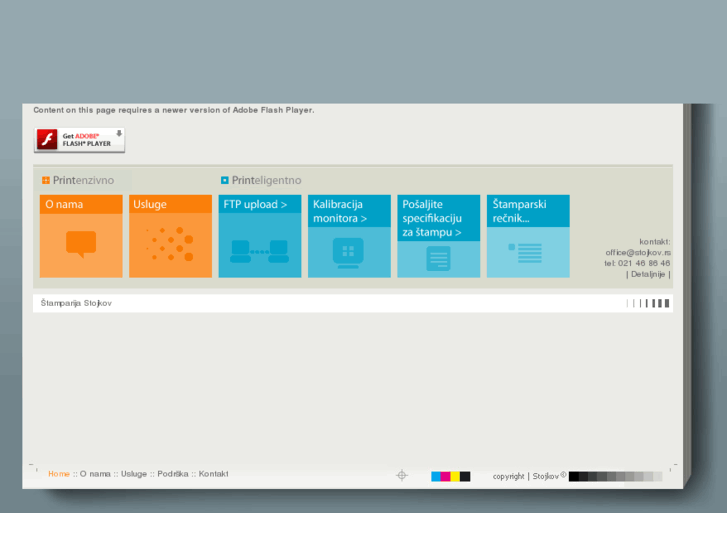Click the connected computers icon
The image size is (727, 545).
(x=260, y=251)
